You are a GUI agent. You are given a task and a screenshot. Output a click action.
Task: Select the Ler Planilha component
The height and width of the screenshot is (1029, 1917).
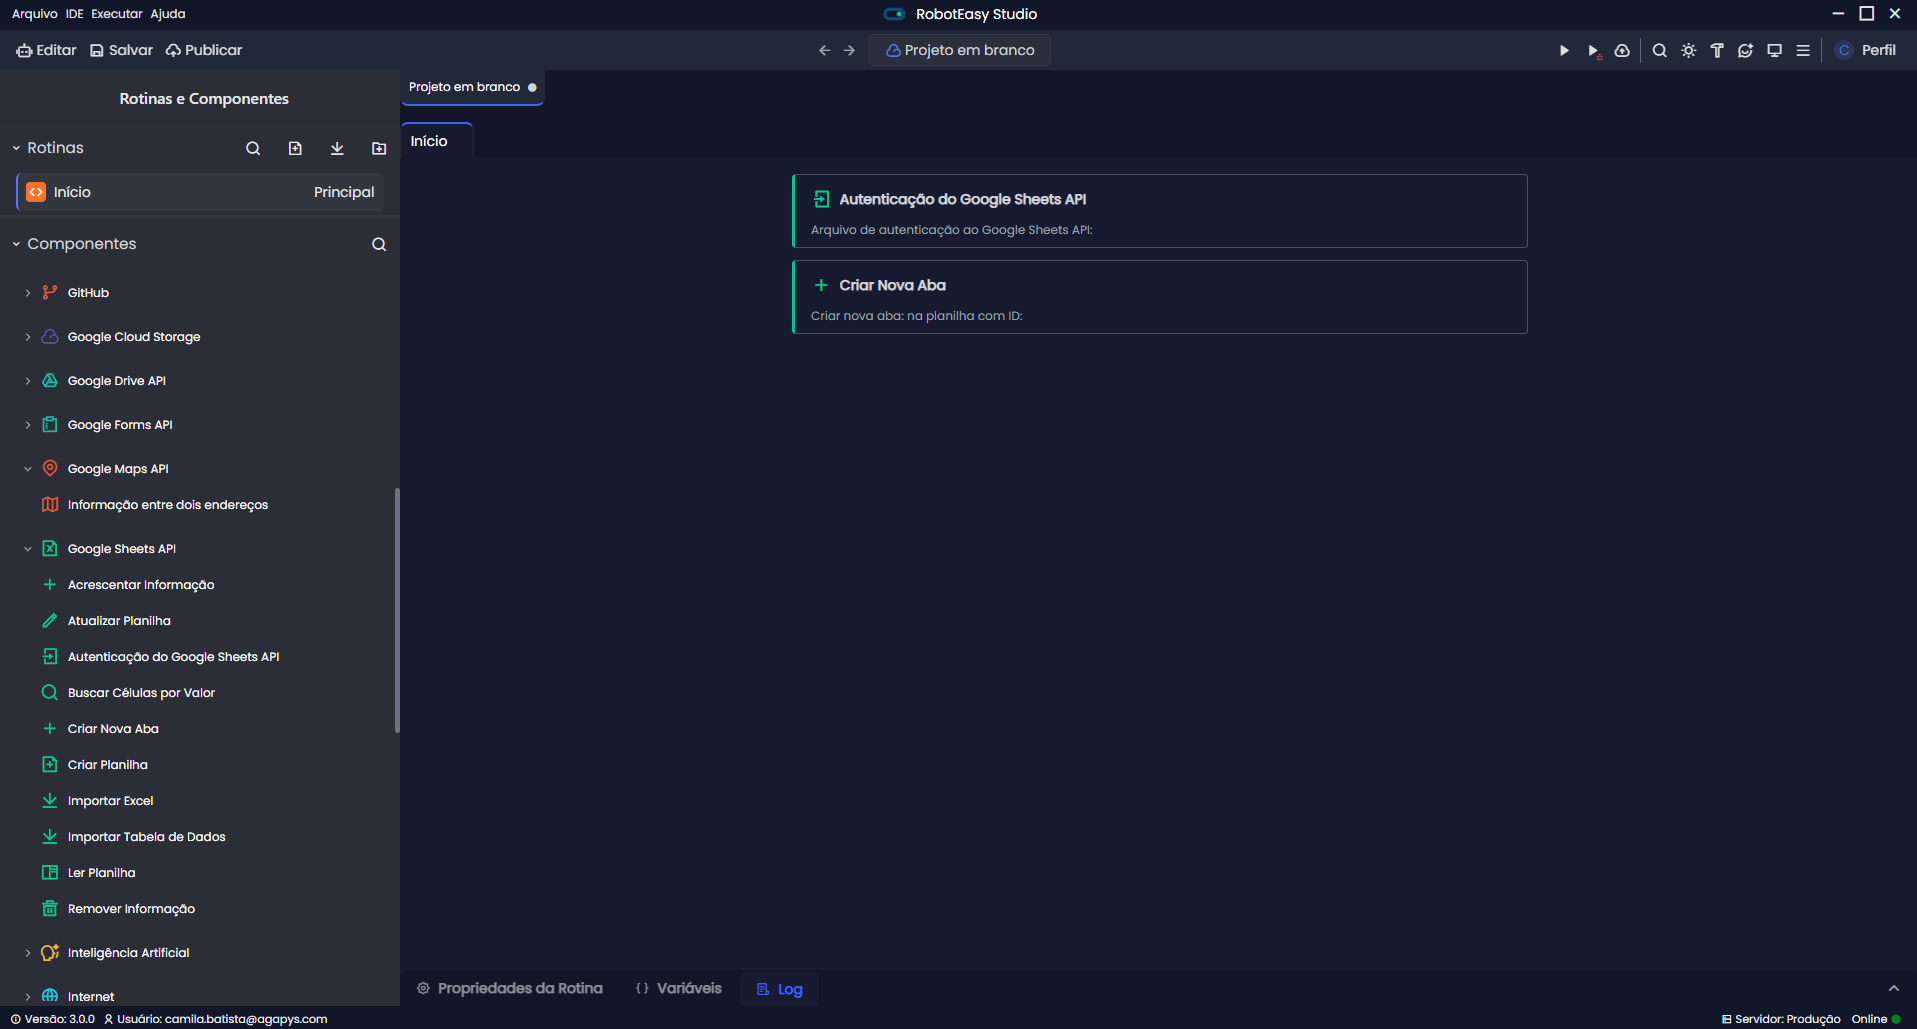[x=101, y=873]
